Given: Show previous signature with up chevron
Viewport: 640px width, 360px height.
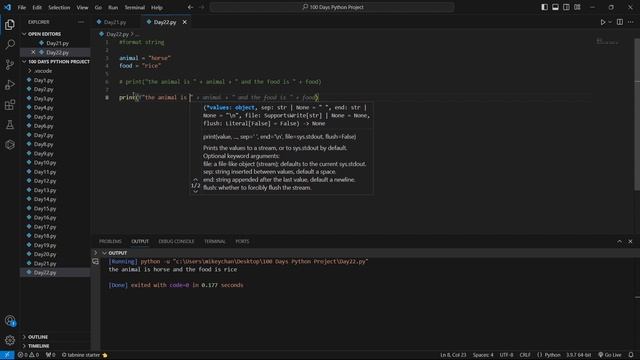Looking at the screenshot, I should click(x=196, y=180).
